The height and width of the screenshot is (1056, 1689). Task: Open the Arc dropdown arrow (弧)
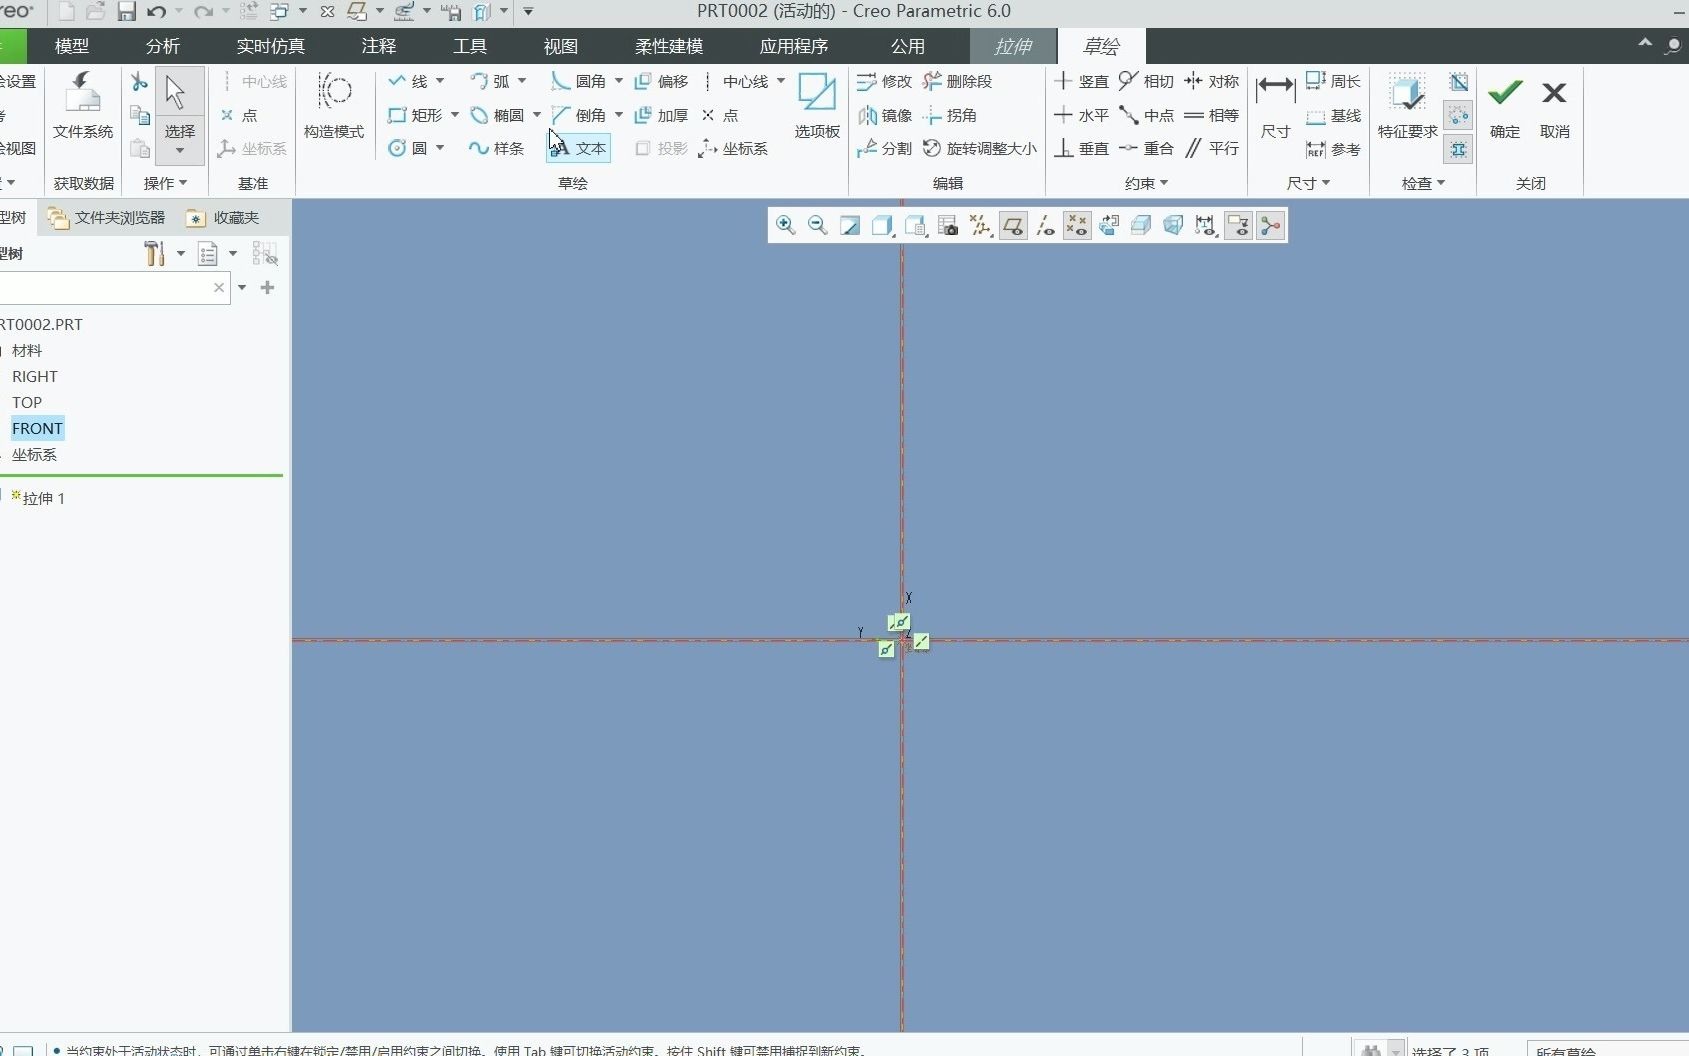click(522, 81)
